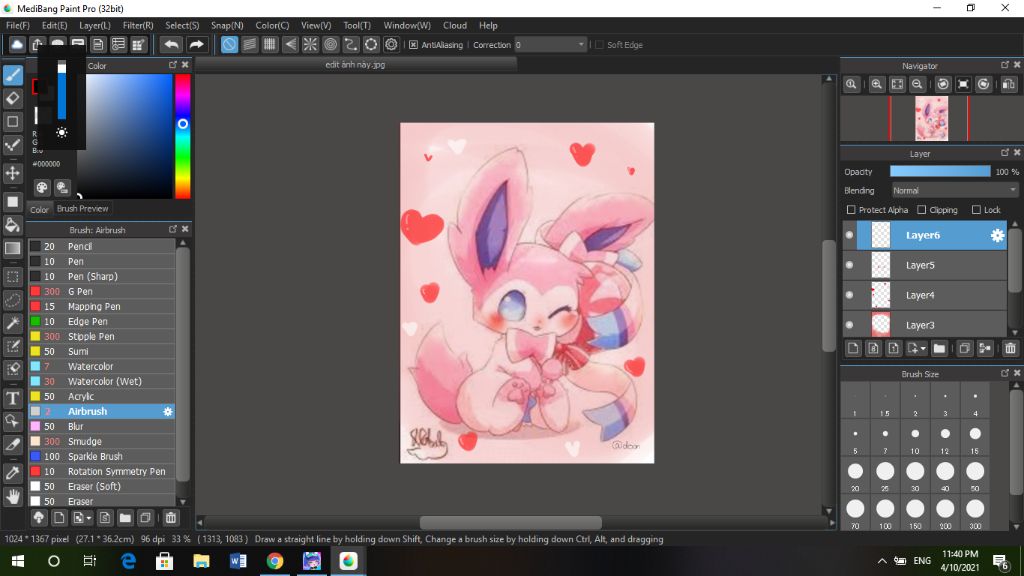1024x576 pixels.
Task: Create new layer in Layer panel
Action: point(853,348)
